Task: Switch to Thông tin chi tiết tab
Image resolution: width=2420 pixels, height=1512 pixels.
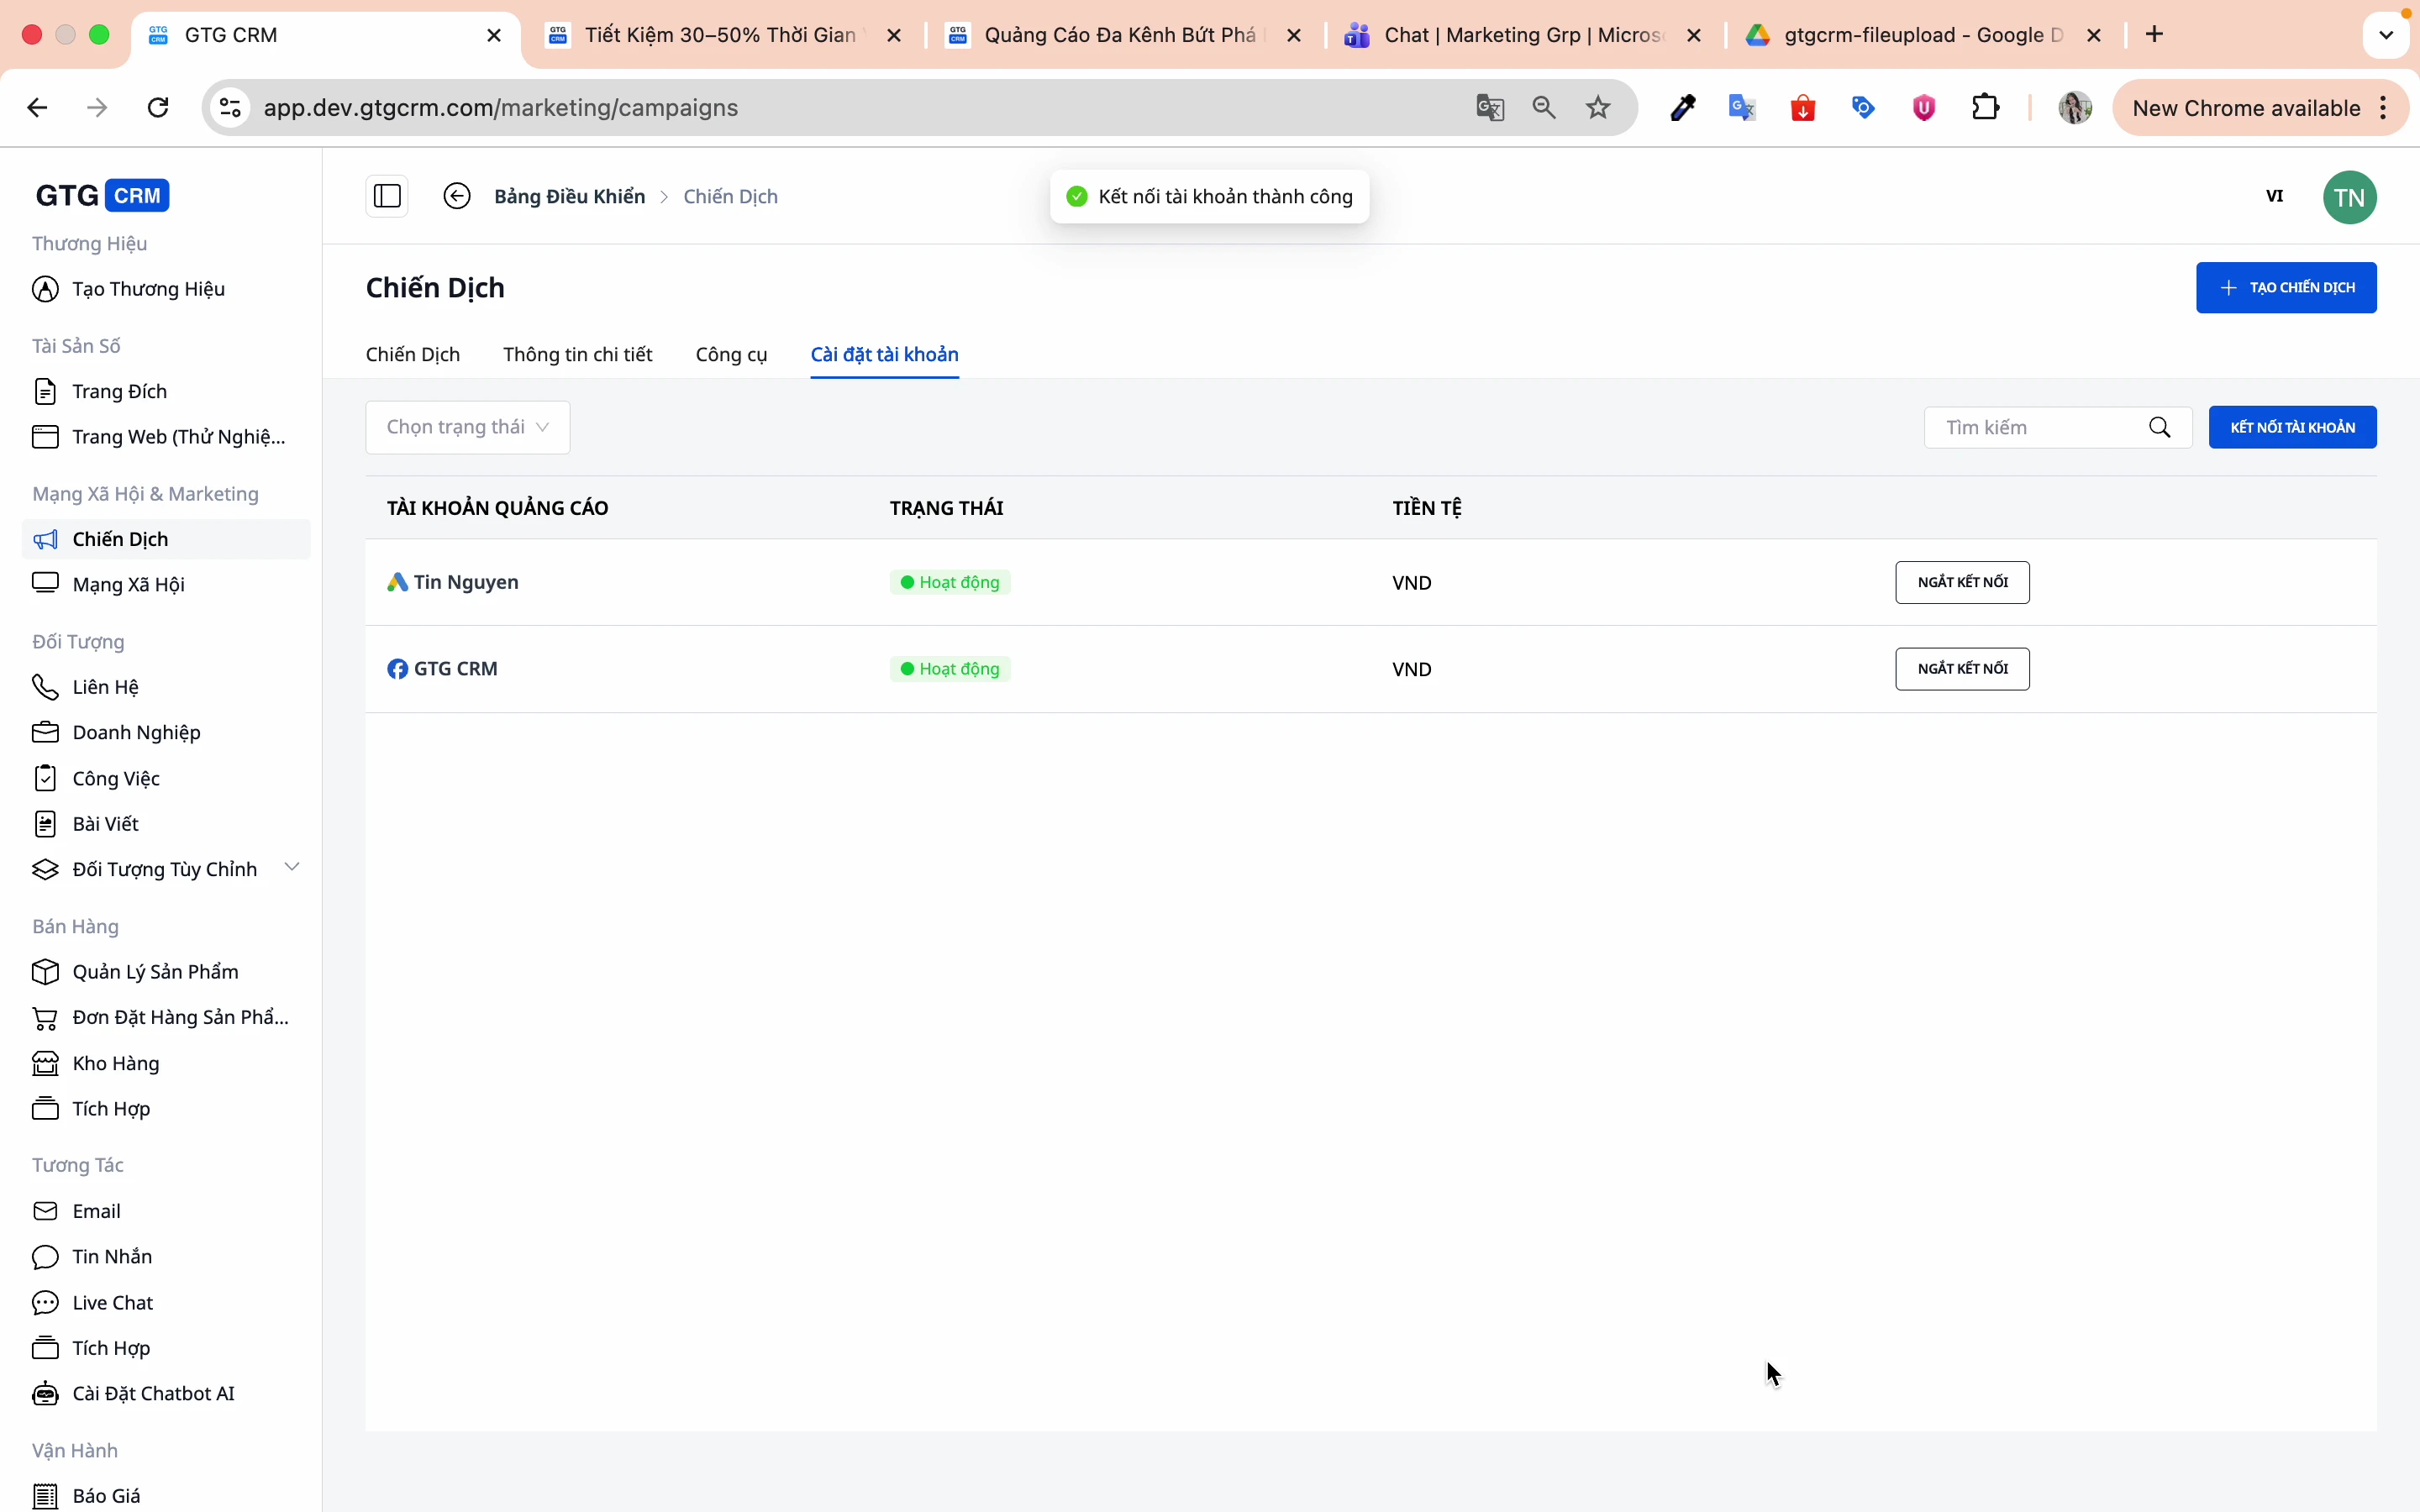Action: pyautogui.click(x=578, y=355)
